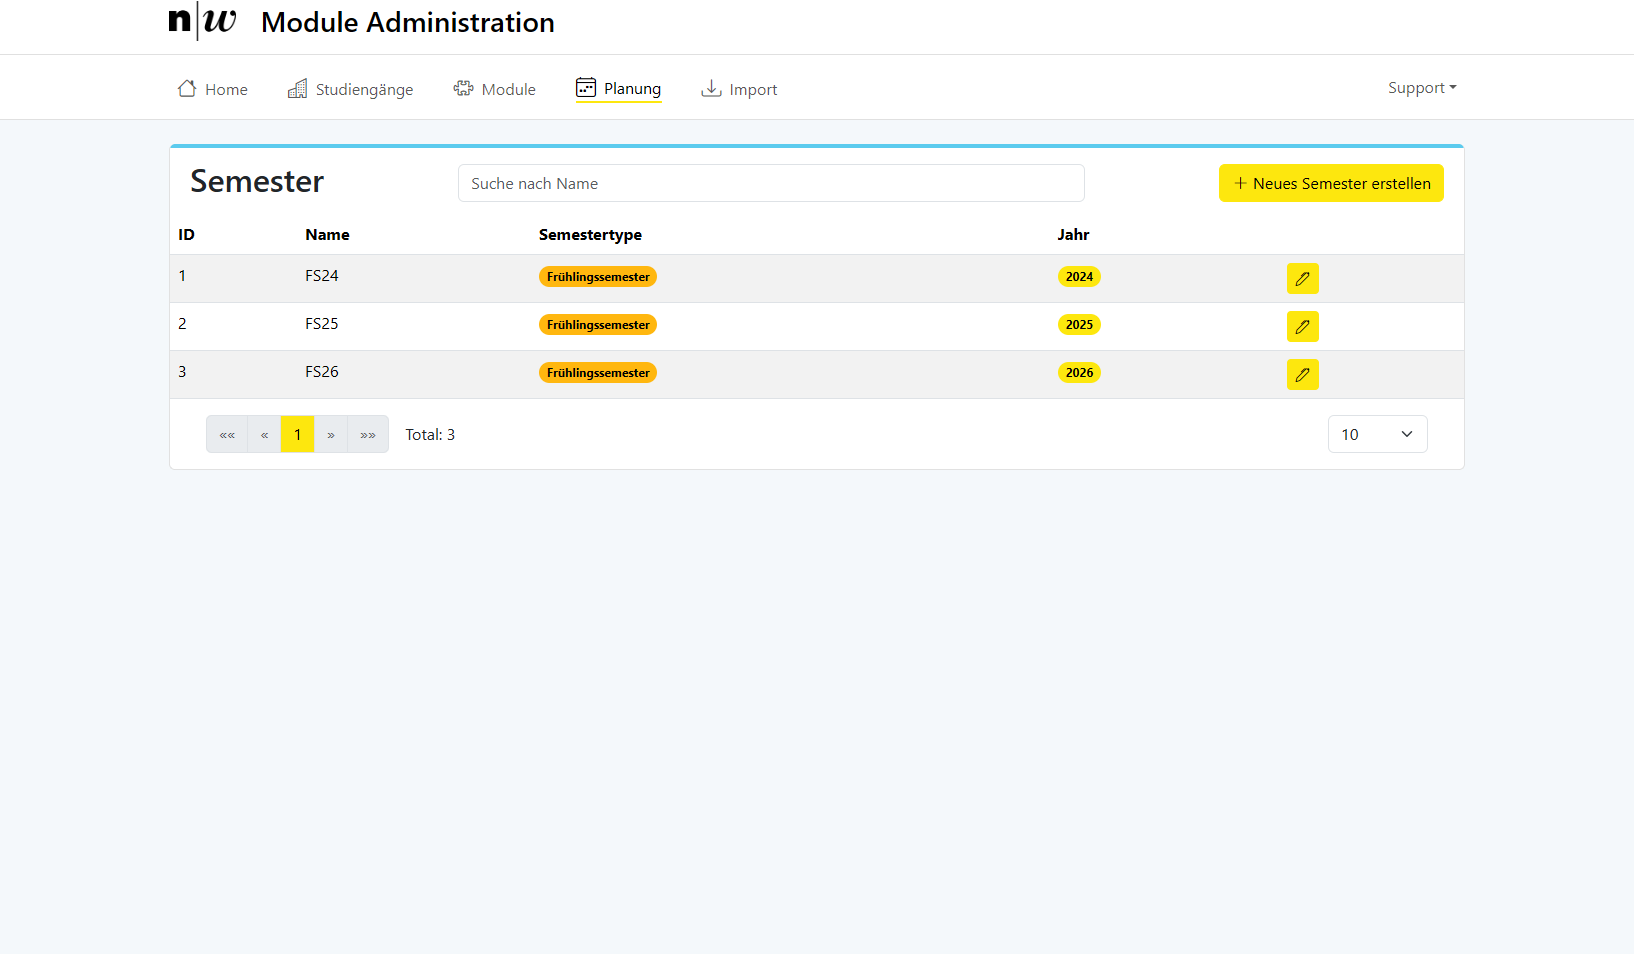Click the Module puzzle piece icon
This screenshot has height=954, width=1634.
463,89
